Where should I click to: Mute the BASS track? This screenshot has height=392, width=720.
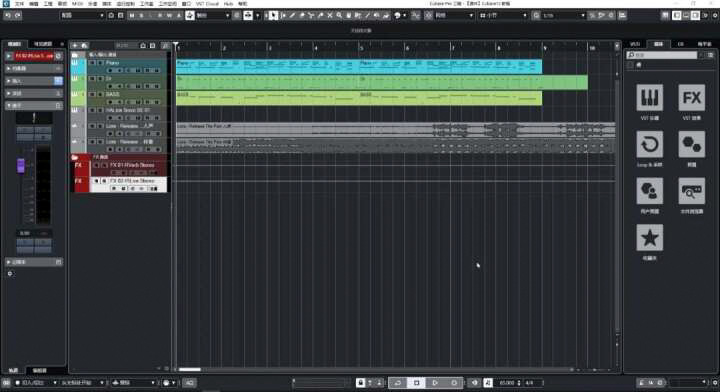coord(92,94)
